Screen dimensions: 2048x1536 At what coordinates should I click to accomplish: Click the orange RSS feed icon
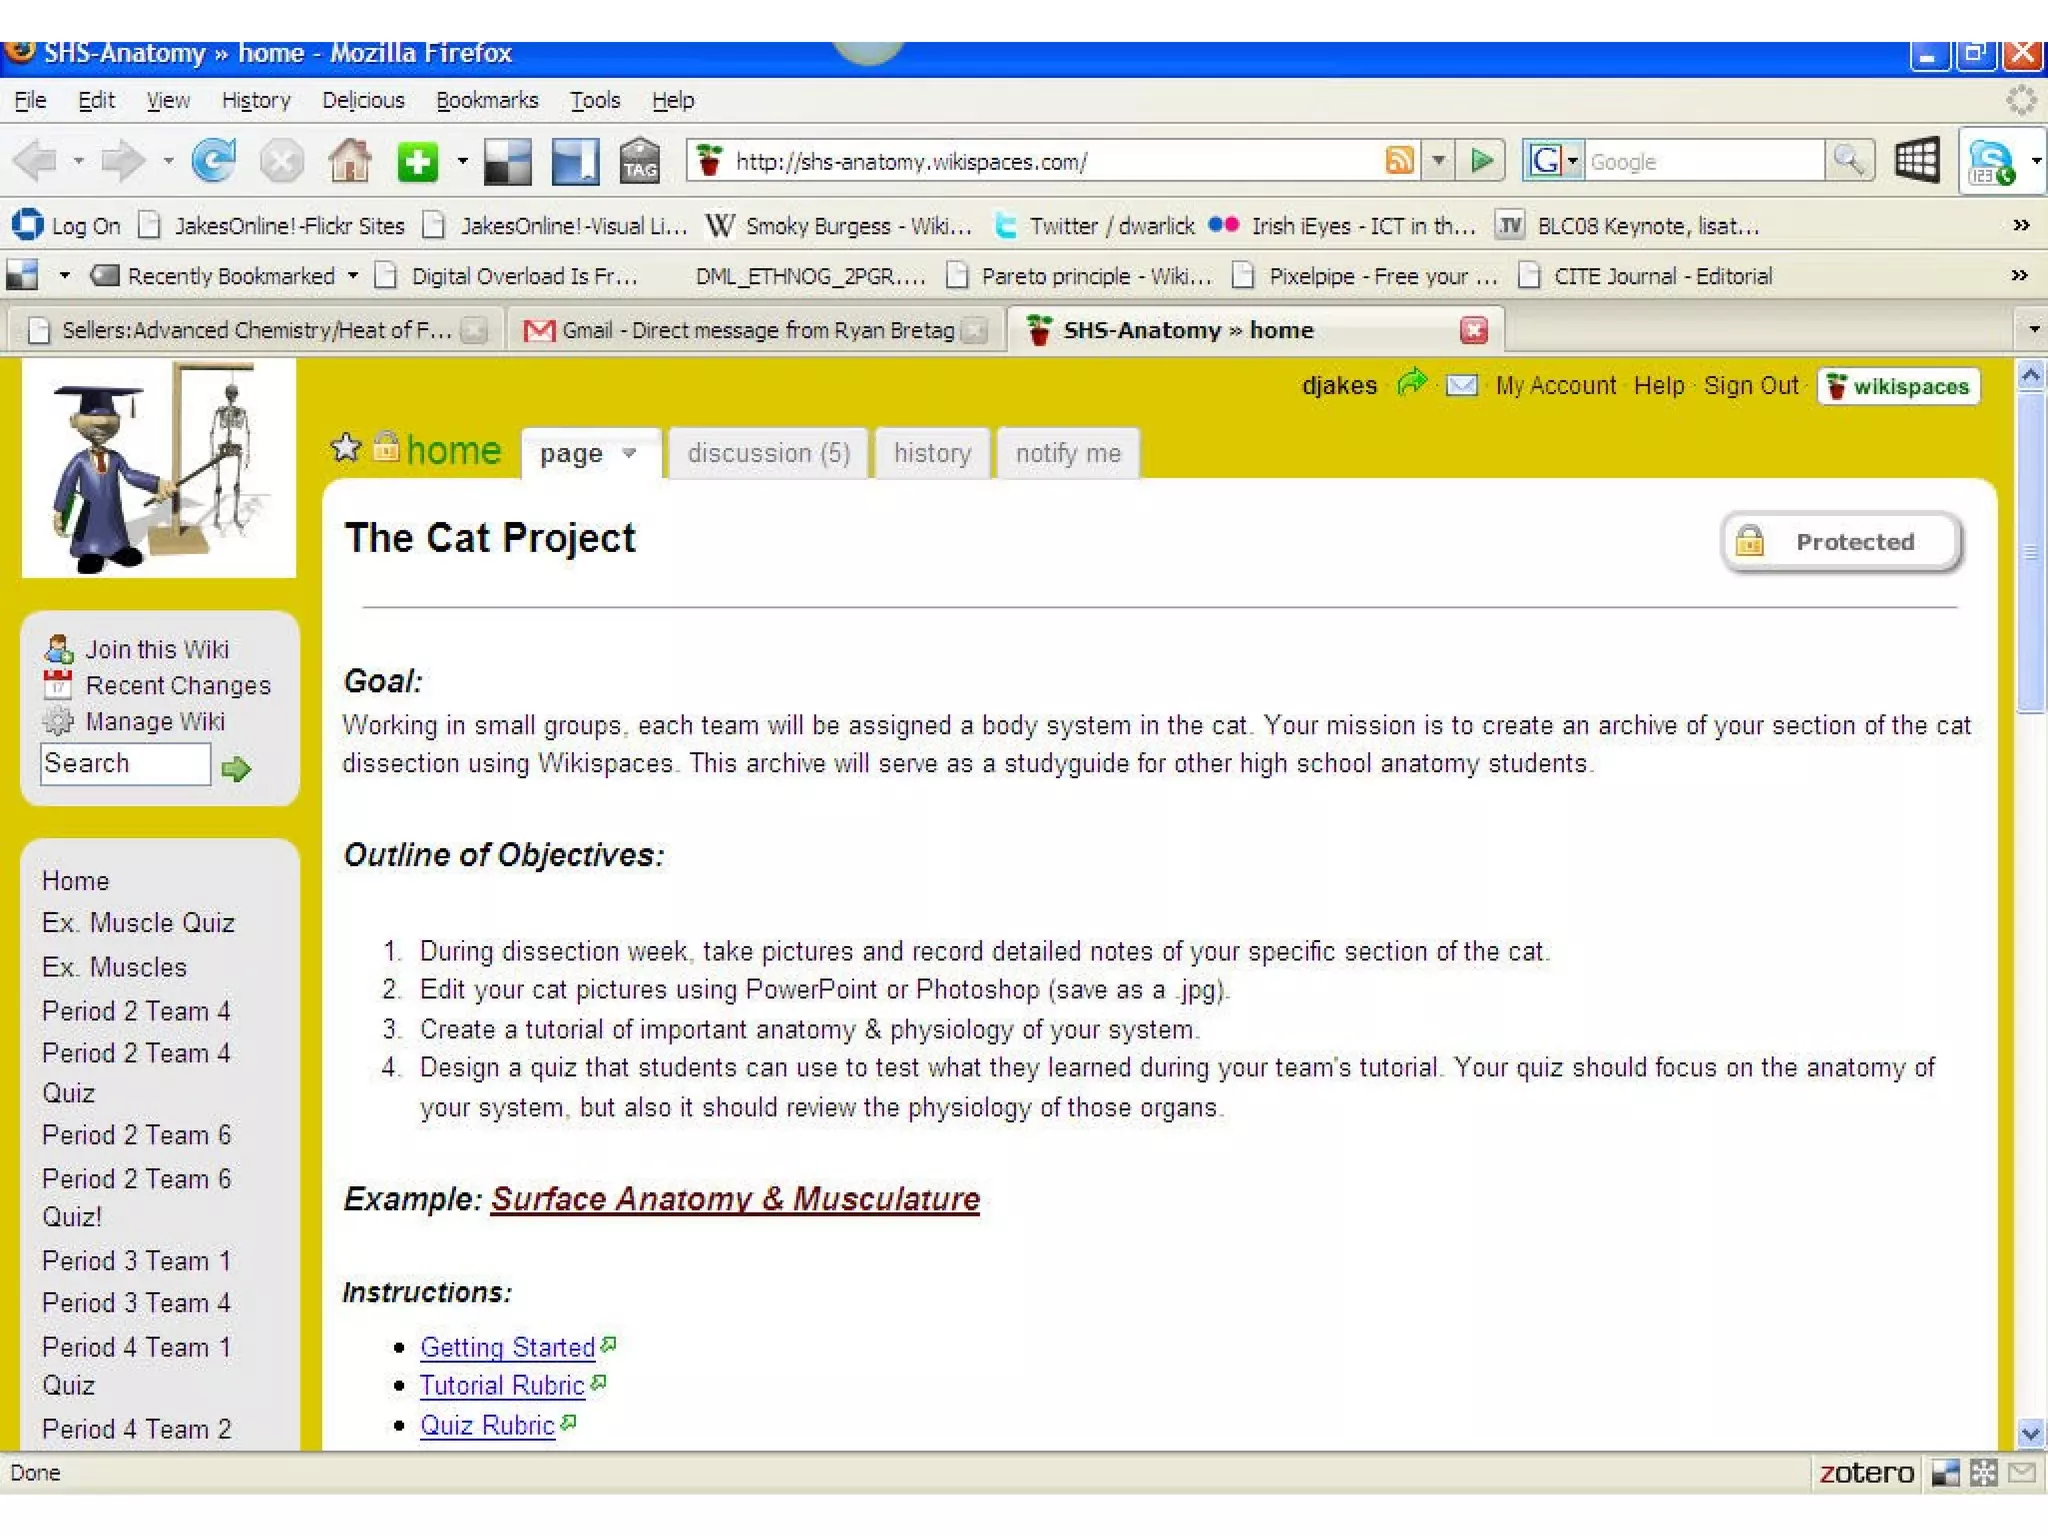[1399, 160]
